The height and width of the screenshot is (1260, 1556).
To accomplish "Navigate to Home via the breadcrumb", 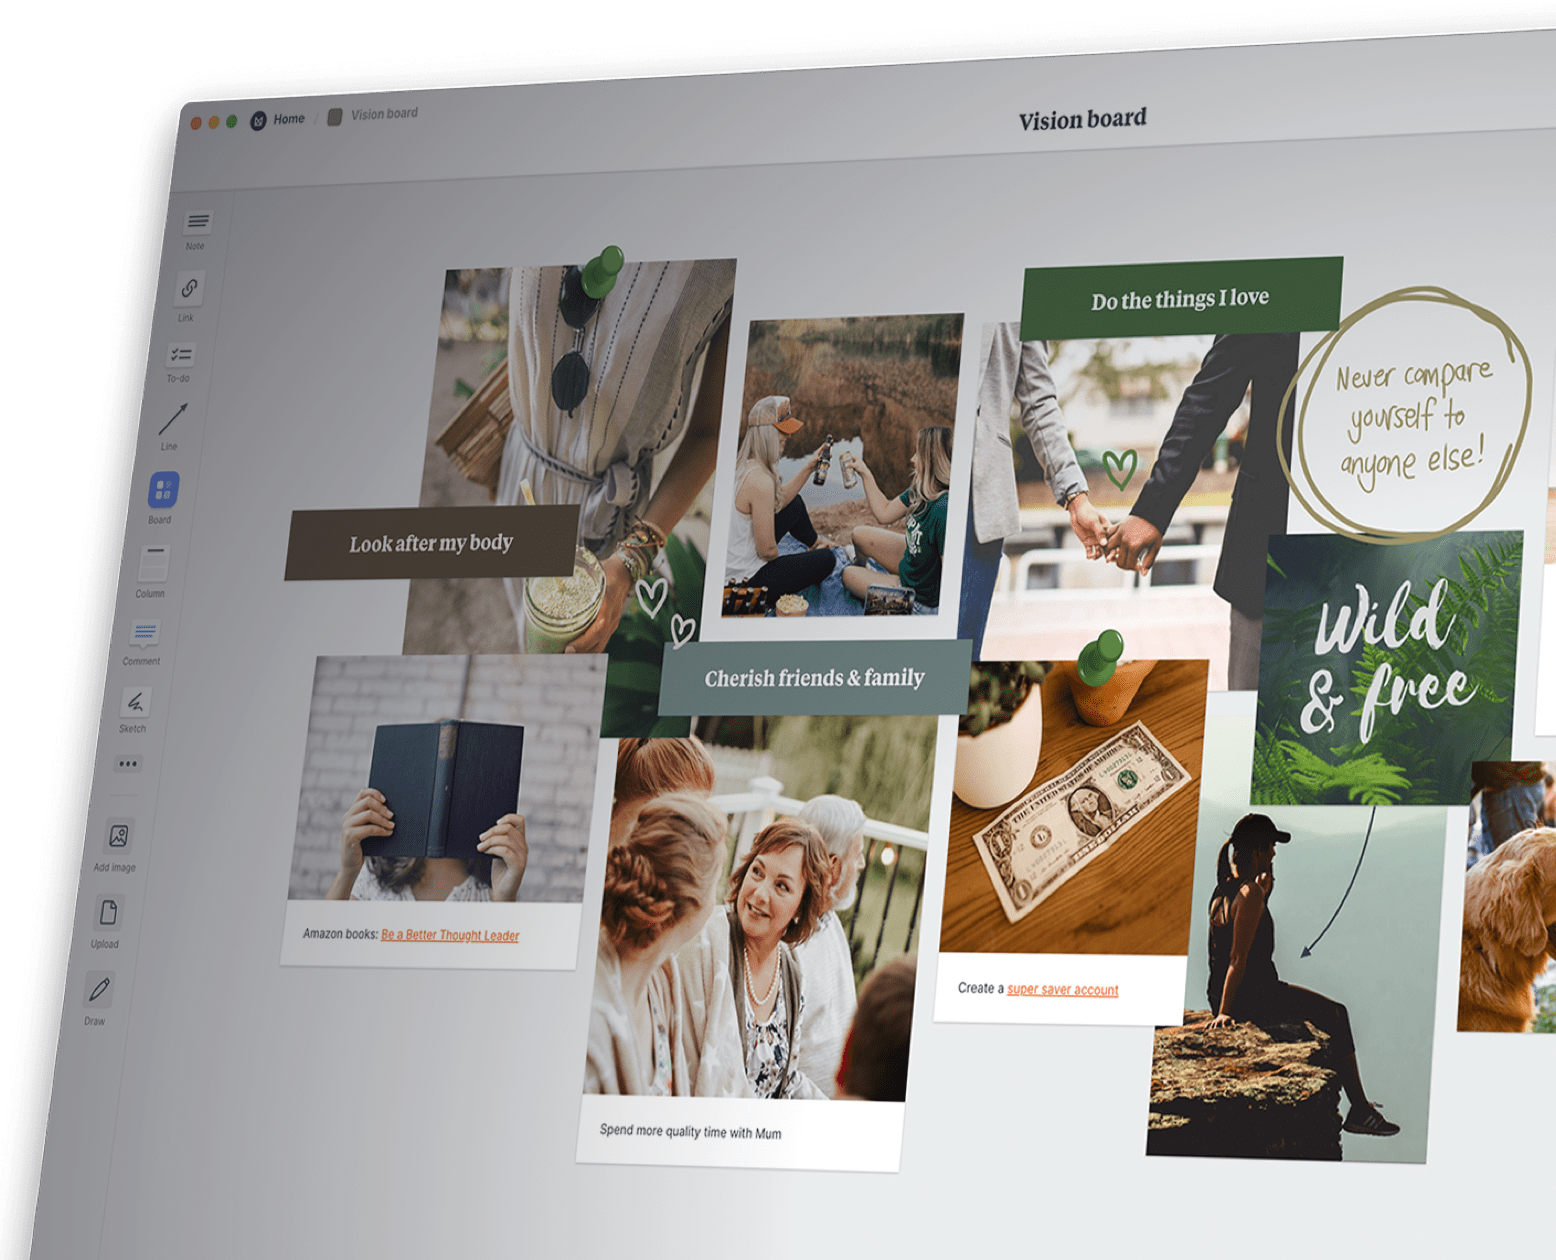I will click(290, 118).
